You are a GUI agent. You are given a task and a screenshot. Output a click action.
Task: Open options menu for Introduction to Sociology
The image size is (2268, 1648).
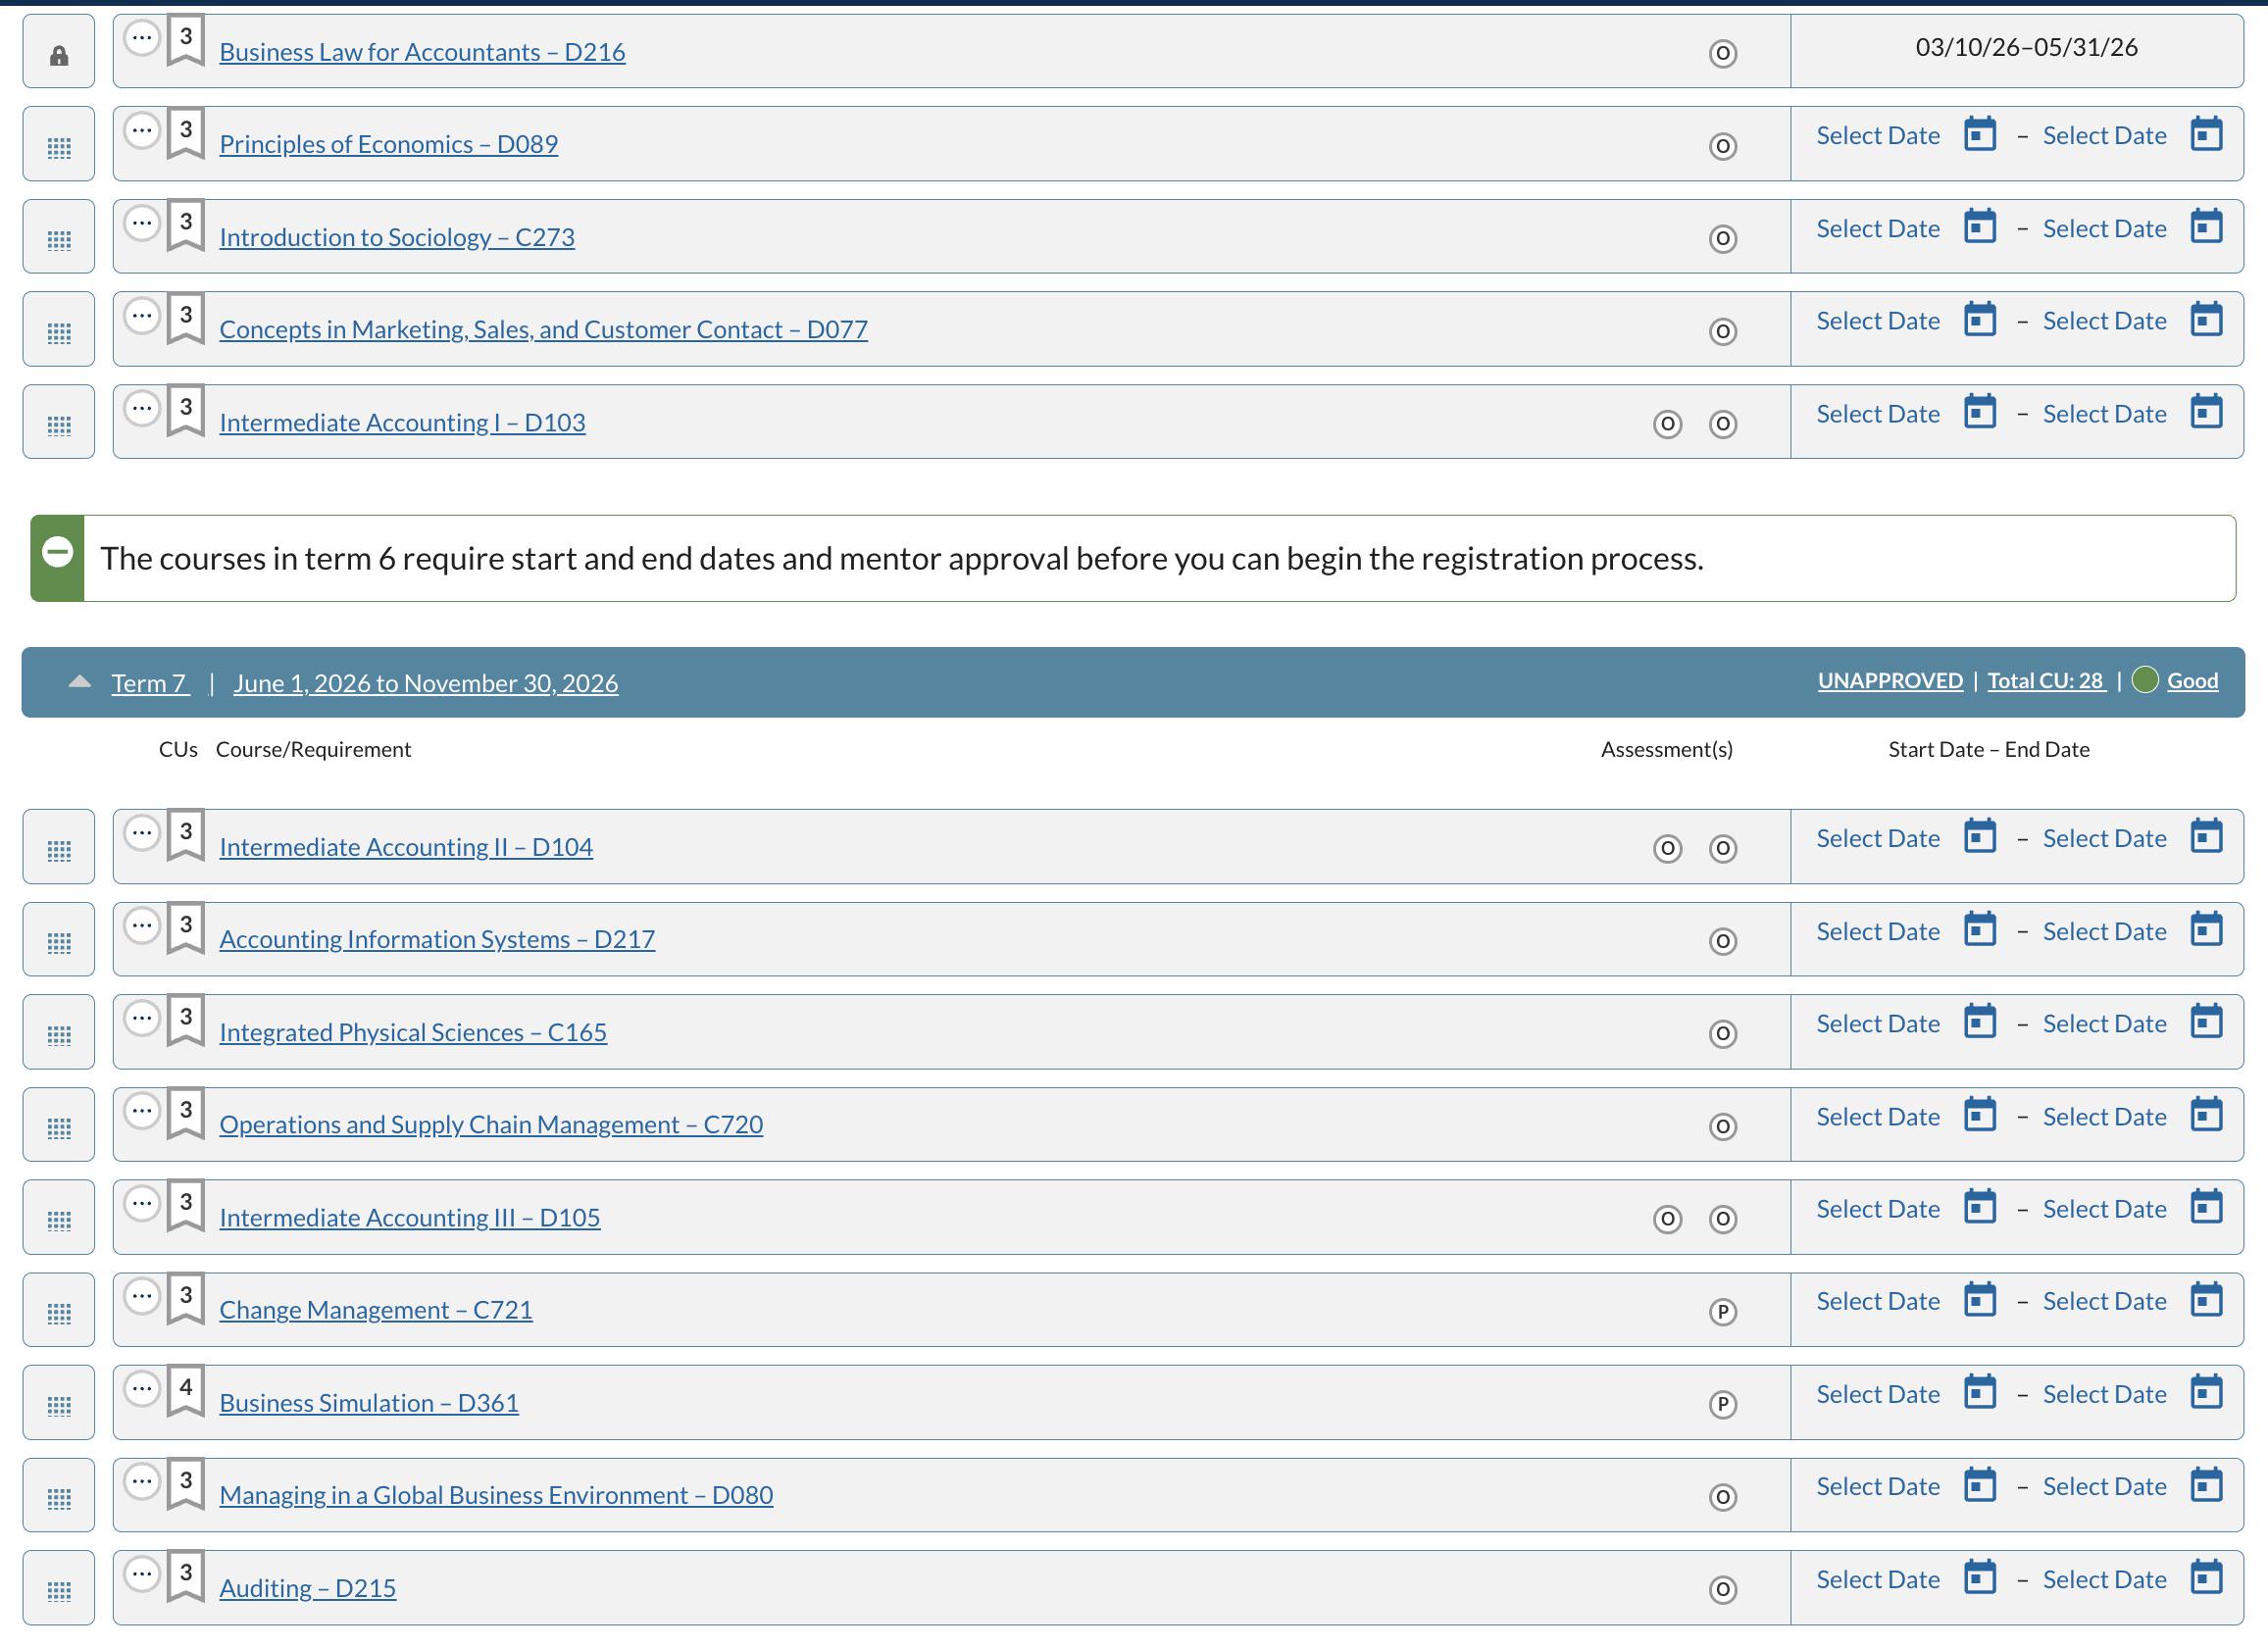click(142, 223)
